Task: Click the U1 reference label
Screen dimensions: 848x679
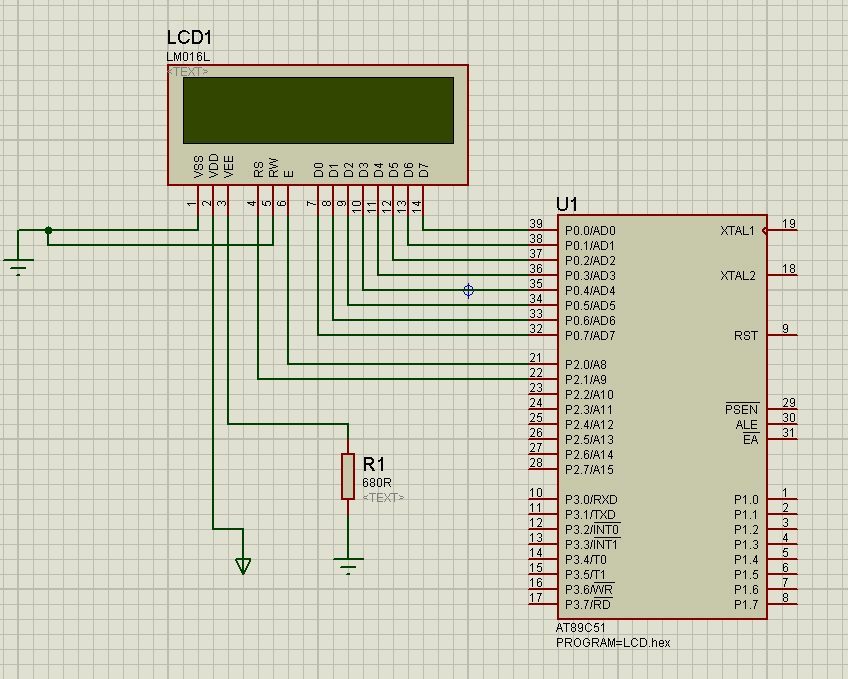Action: tap(566, 204)
